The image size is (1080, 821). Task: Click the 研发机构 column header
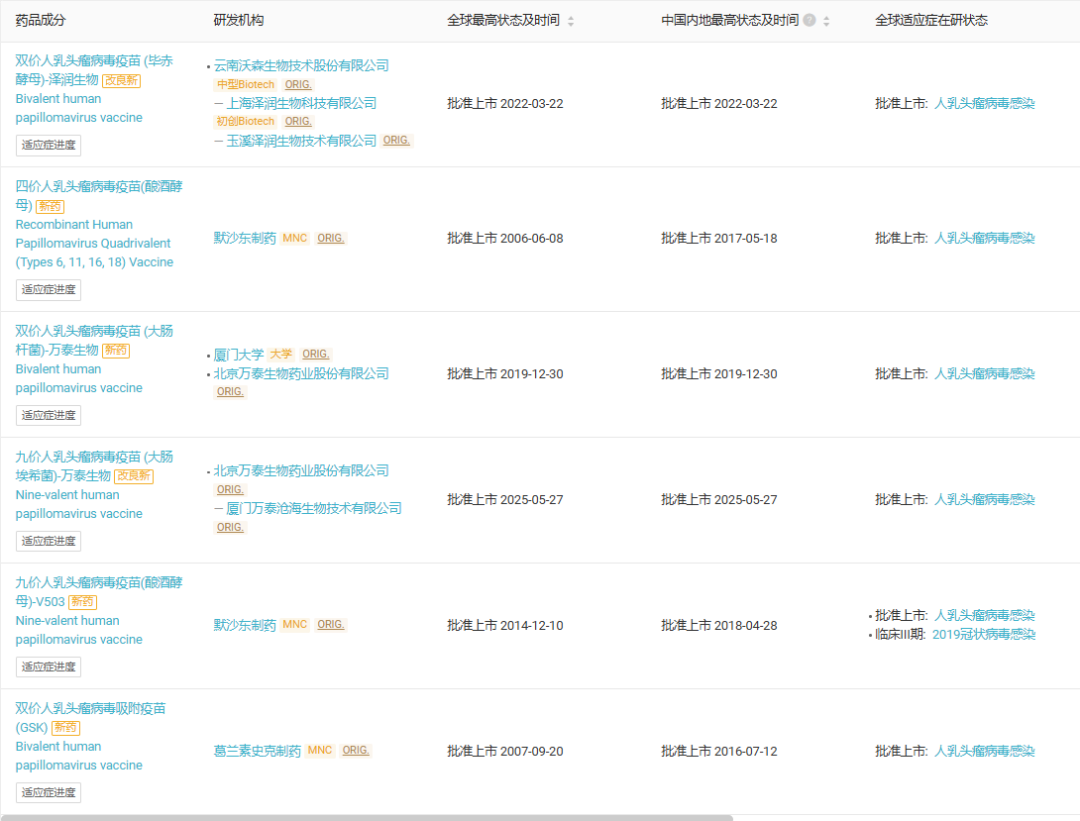coord(238,21)
